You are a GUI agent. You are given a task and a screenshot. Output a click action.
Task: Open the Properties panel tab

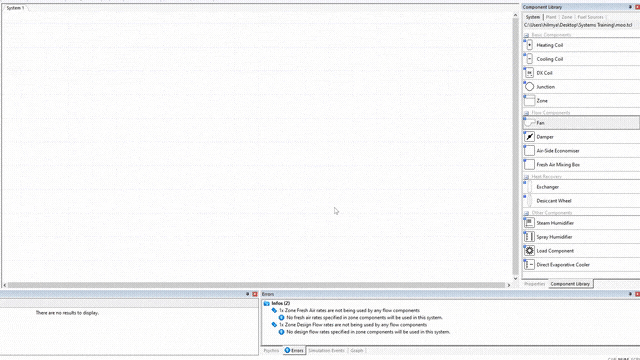535,284
